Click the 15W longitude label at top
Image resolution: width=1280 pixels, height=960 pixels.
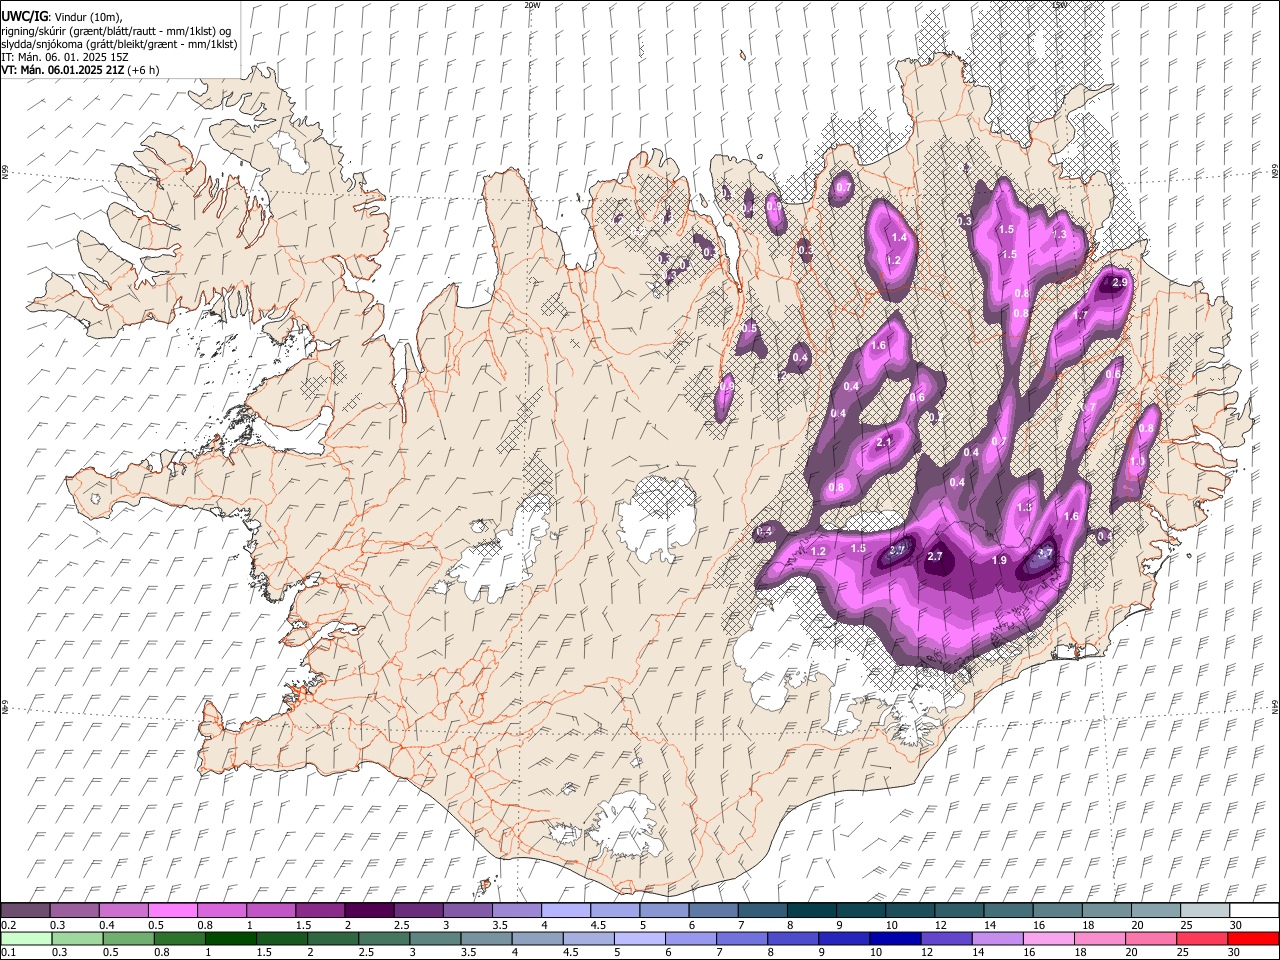coord(1059,5)
